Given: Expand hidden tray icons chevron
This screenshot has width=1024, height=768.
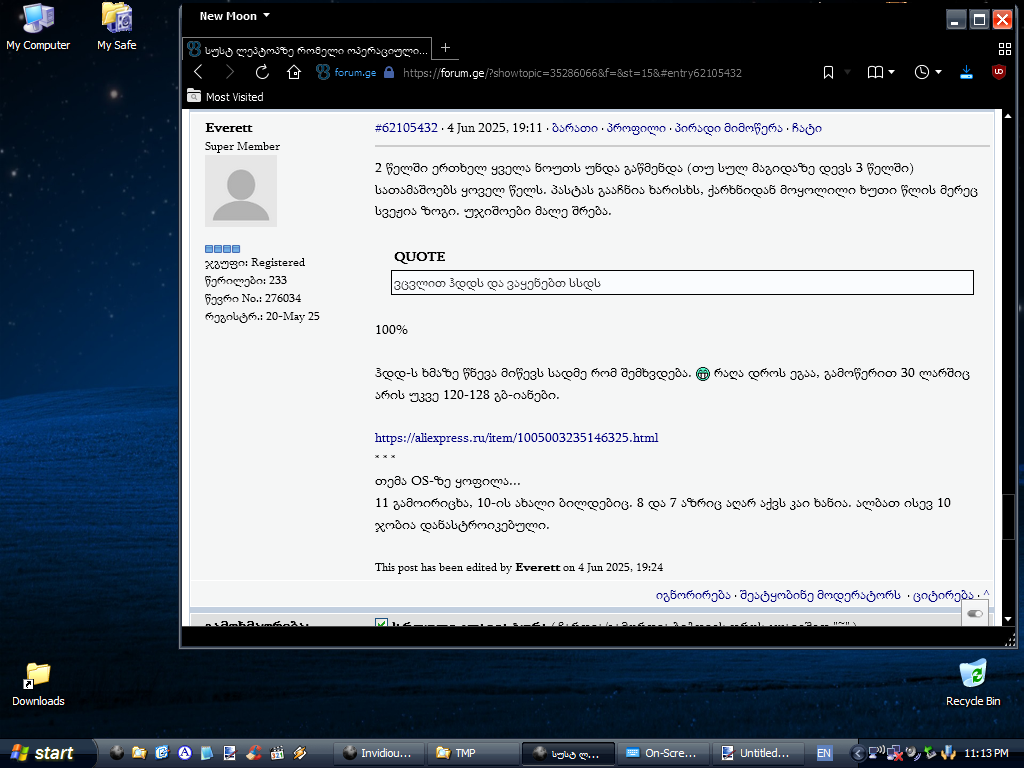Looking at the screenshot, I should click(x=858, y=753).
